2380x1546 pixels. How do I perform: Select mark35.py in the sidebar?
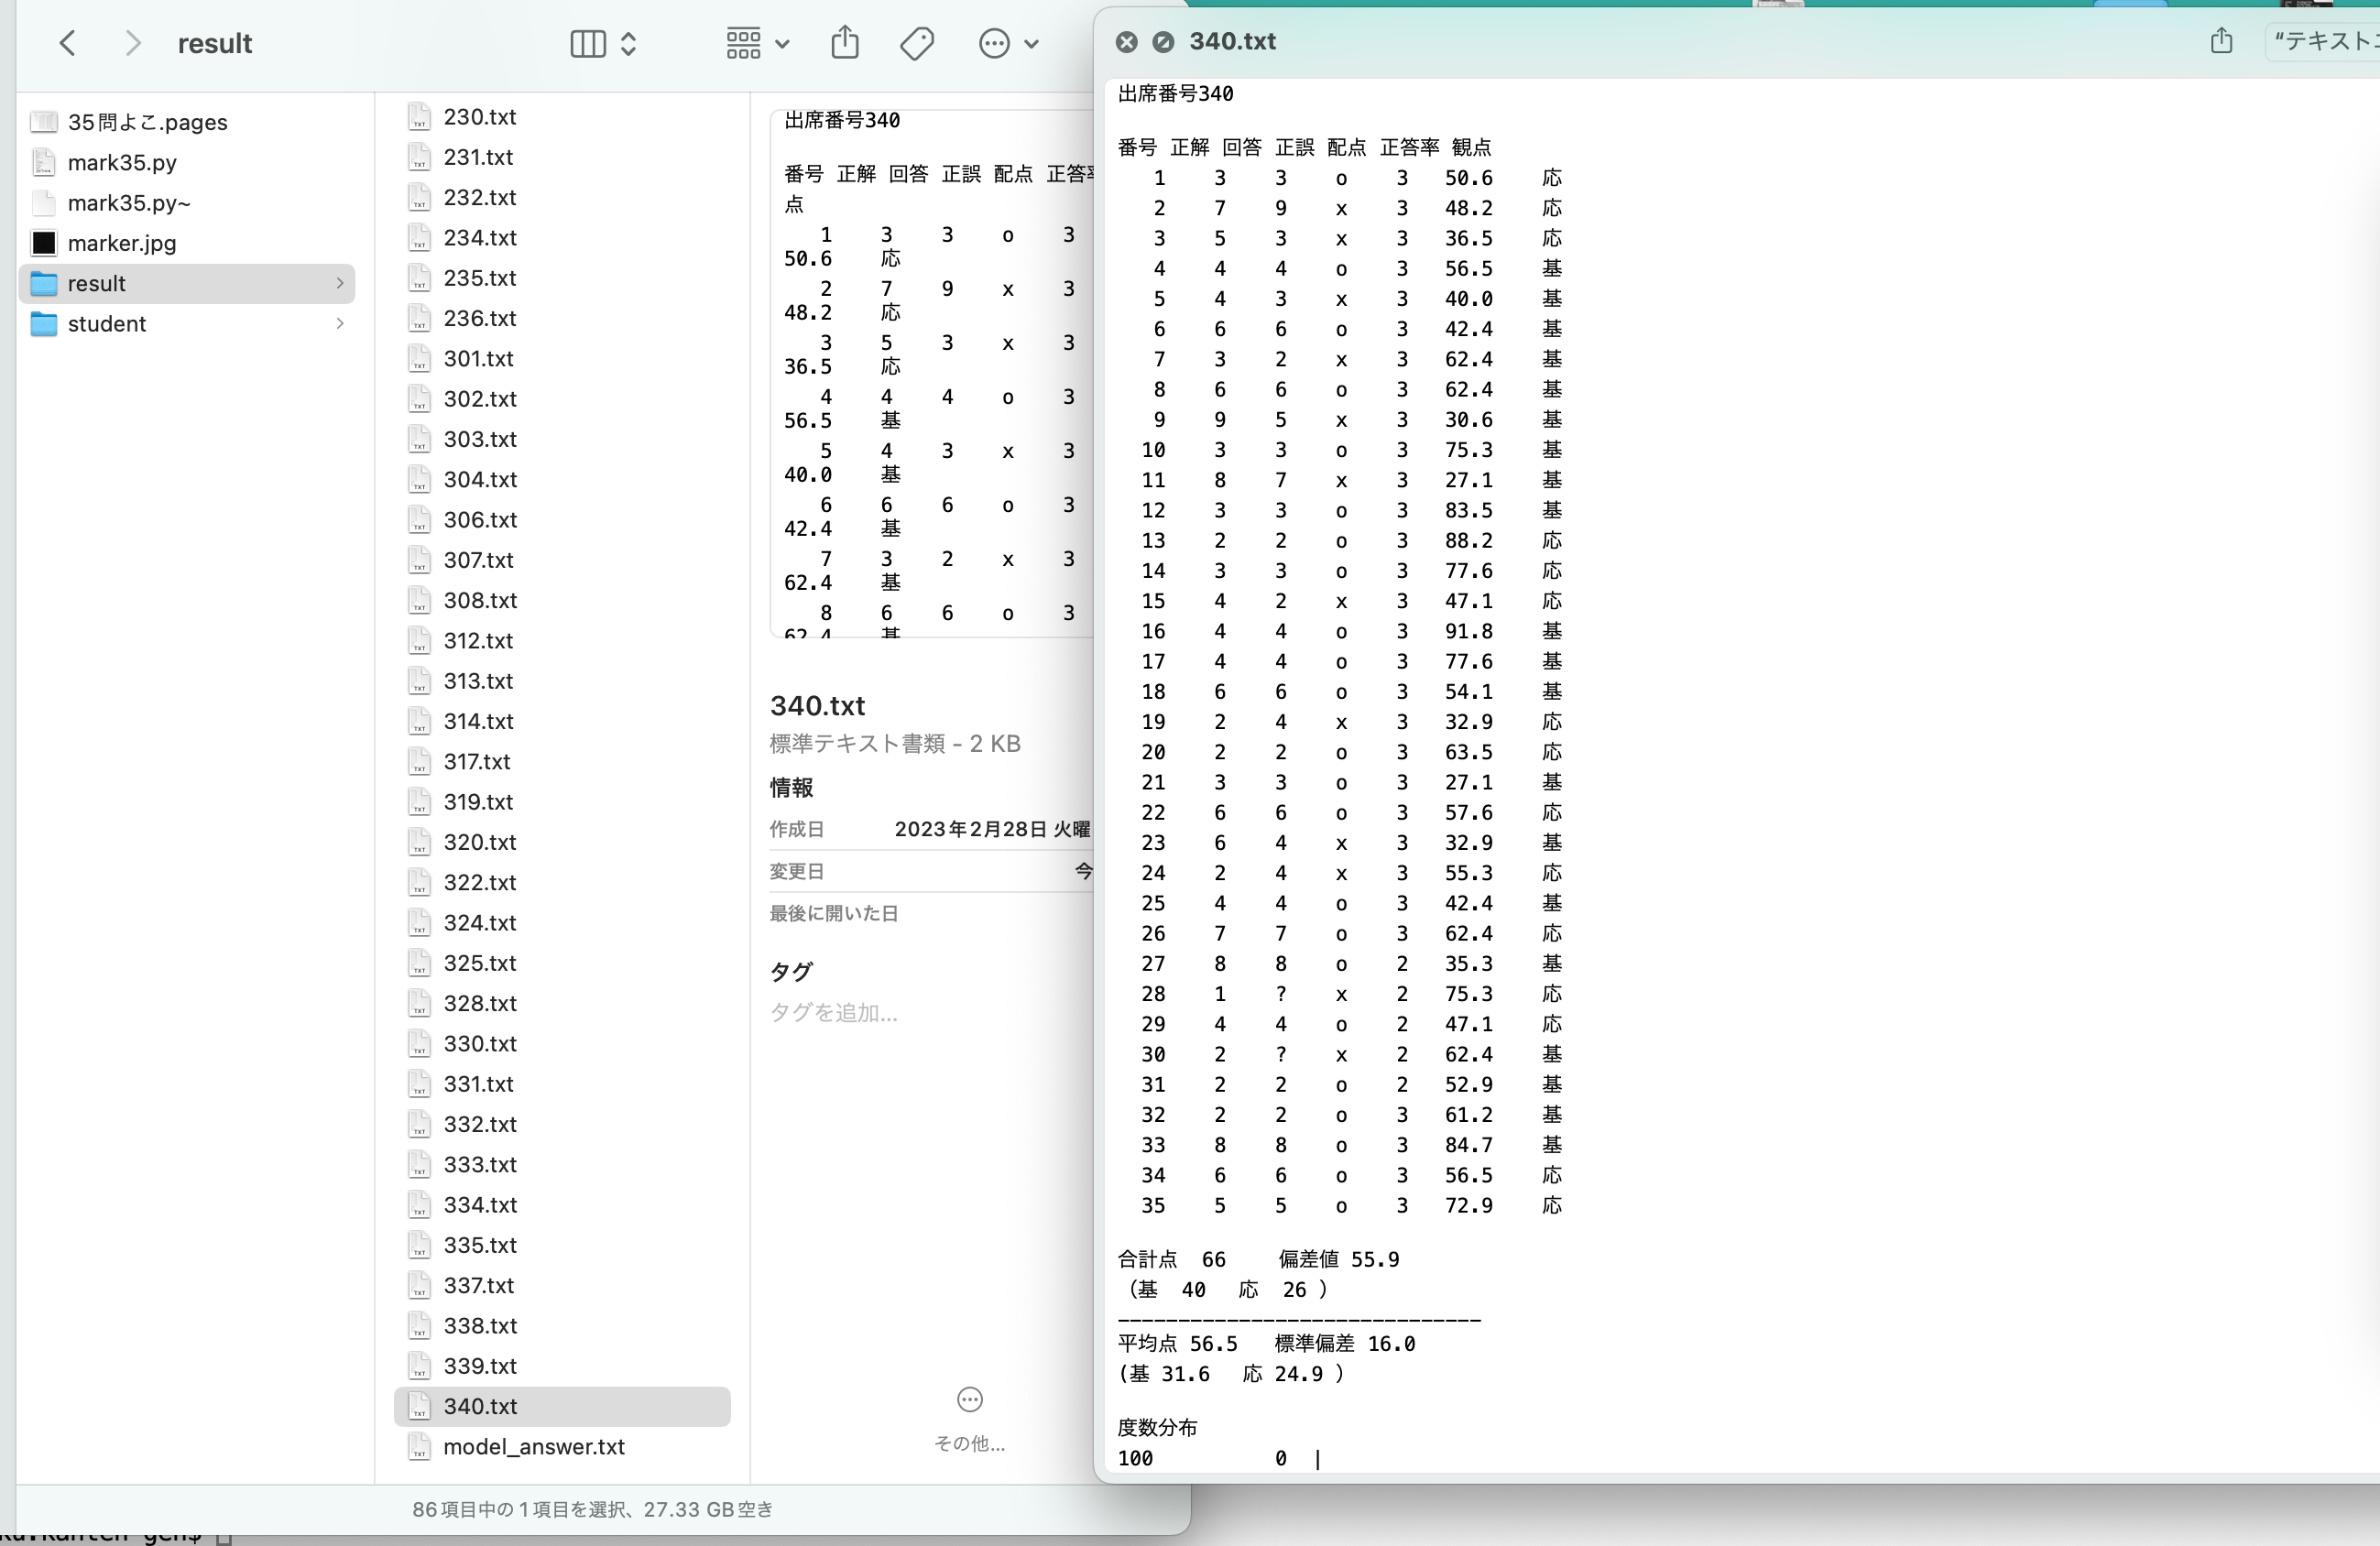tap(121, 162)
